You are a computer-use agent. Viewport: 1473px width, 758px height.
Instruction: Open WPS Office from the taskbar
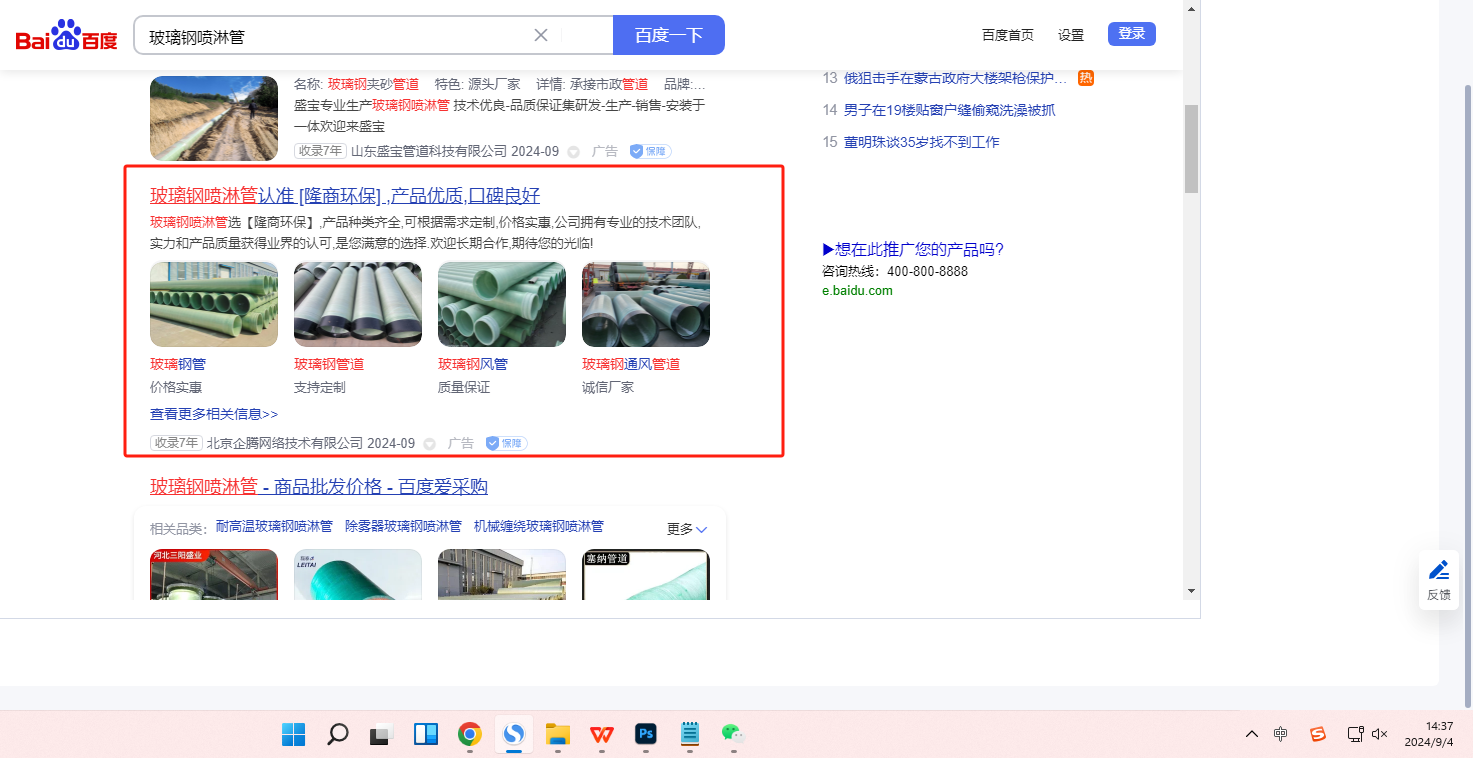tap(602, 734)
